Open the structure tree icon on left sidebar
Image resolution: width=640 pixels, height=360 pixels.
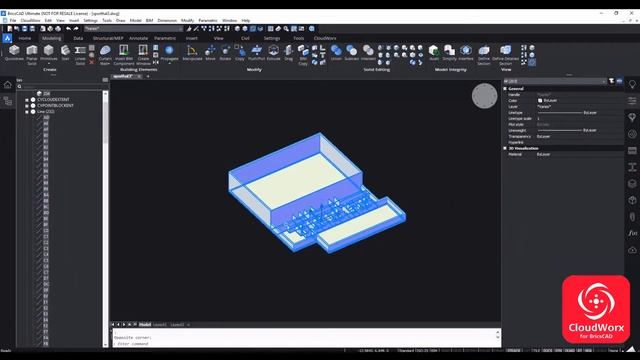(x=7, y=101)
